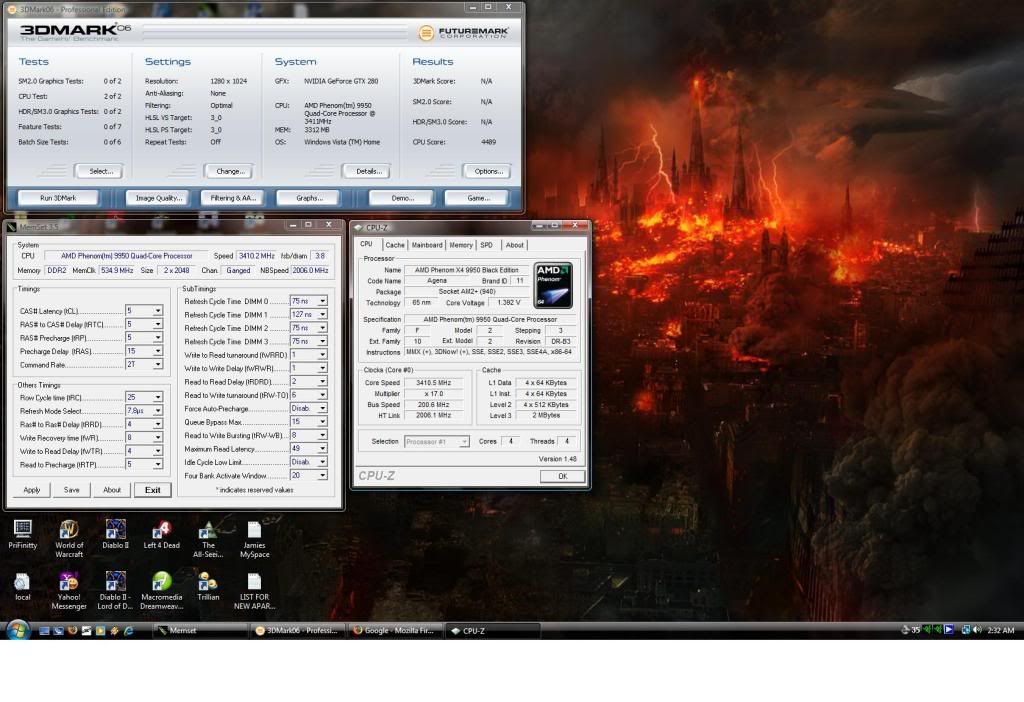Image resolution: width=1024 pixels, height=702 pixels.
Task: Launch Macromedia Dreamweaver shortcut
Action: coord(161,590)
